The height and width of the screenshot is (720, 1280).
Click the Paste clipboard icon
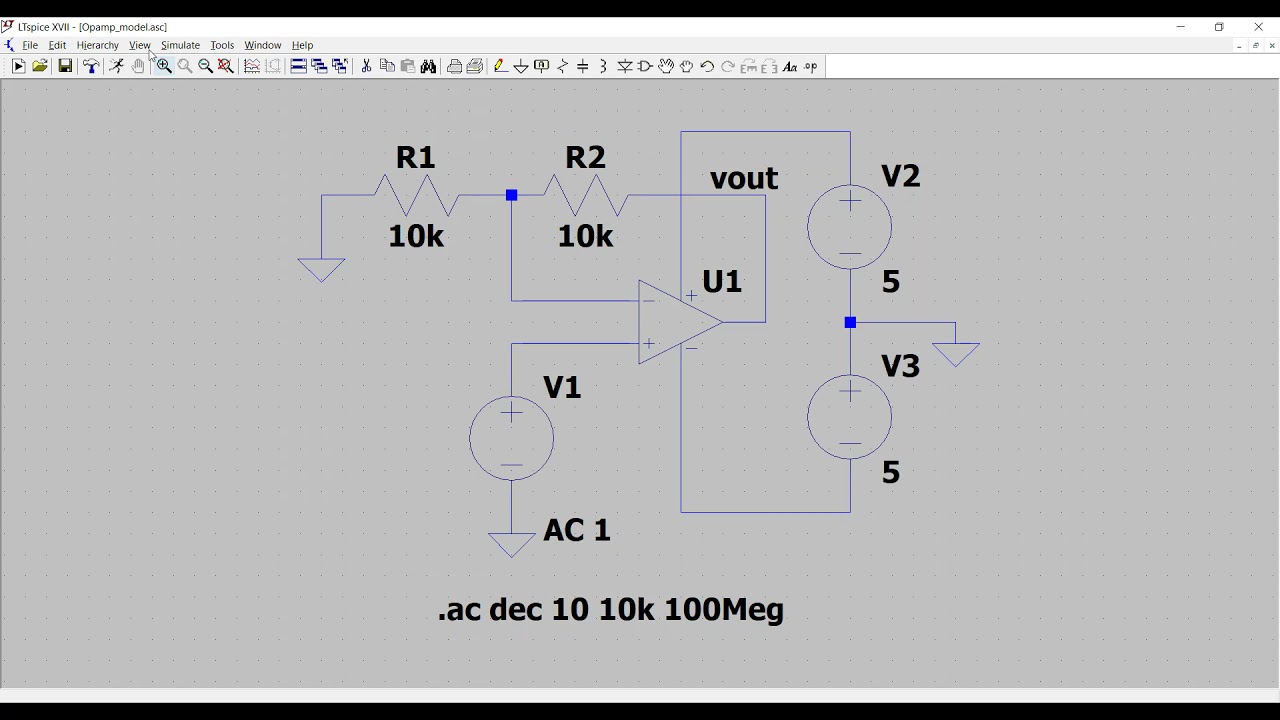point(408,66)
